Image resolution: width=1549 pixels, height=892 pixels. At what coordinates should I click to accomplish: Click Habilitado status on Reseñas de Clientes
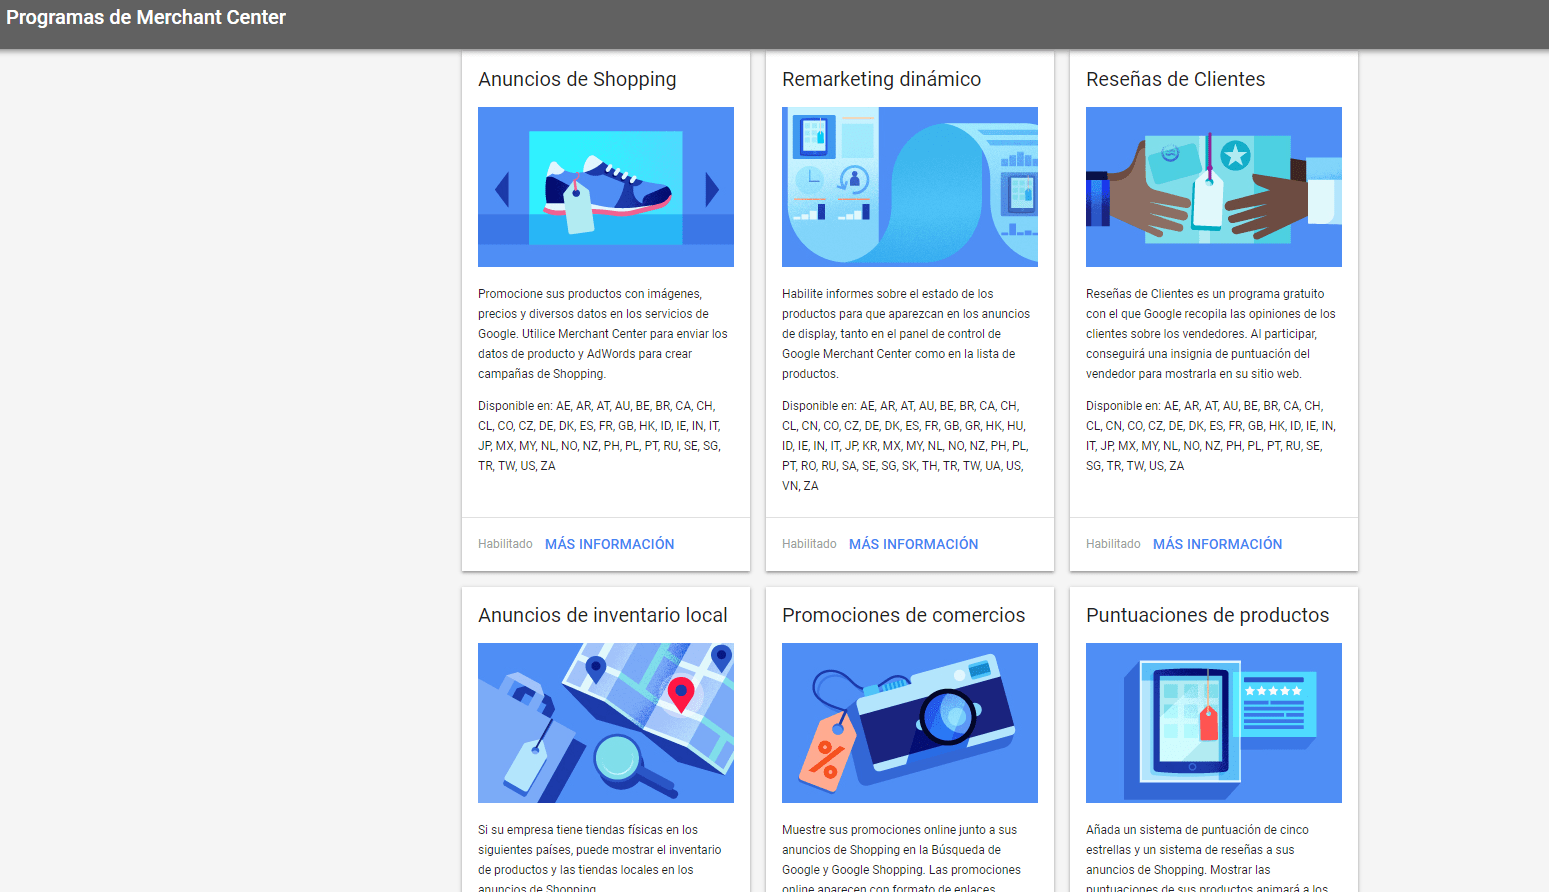(1113, 544)
